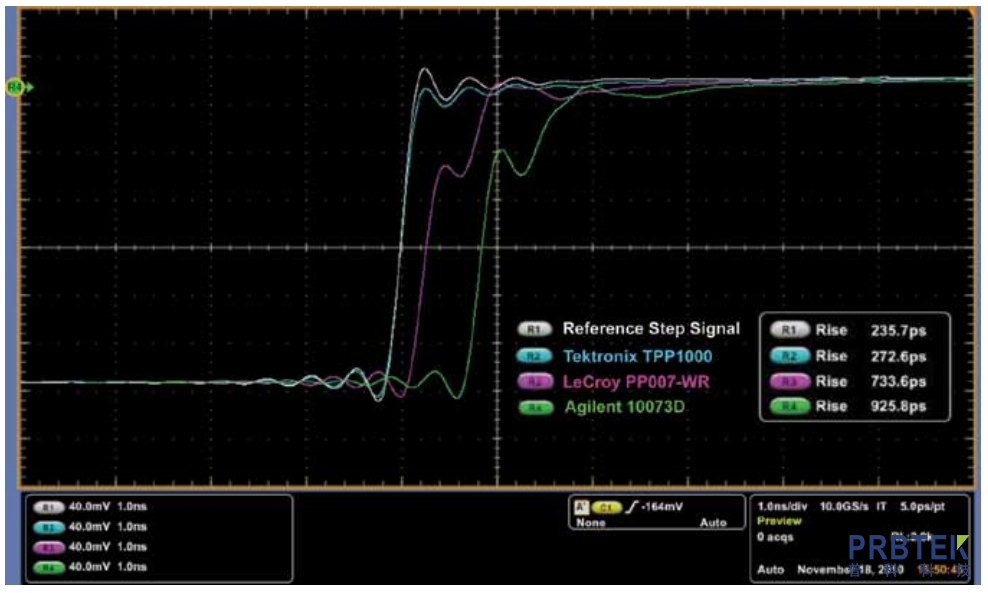Select the 925.8ps rise time value
988x593 pixels.
click(898, 406)
